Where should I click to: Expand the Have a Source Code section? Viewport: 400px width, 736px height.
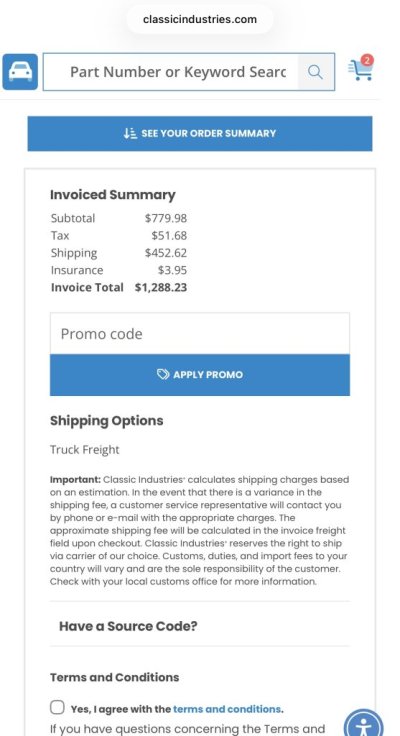coord(200,626)
